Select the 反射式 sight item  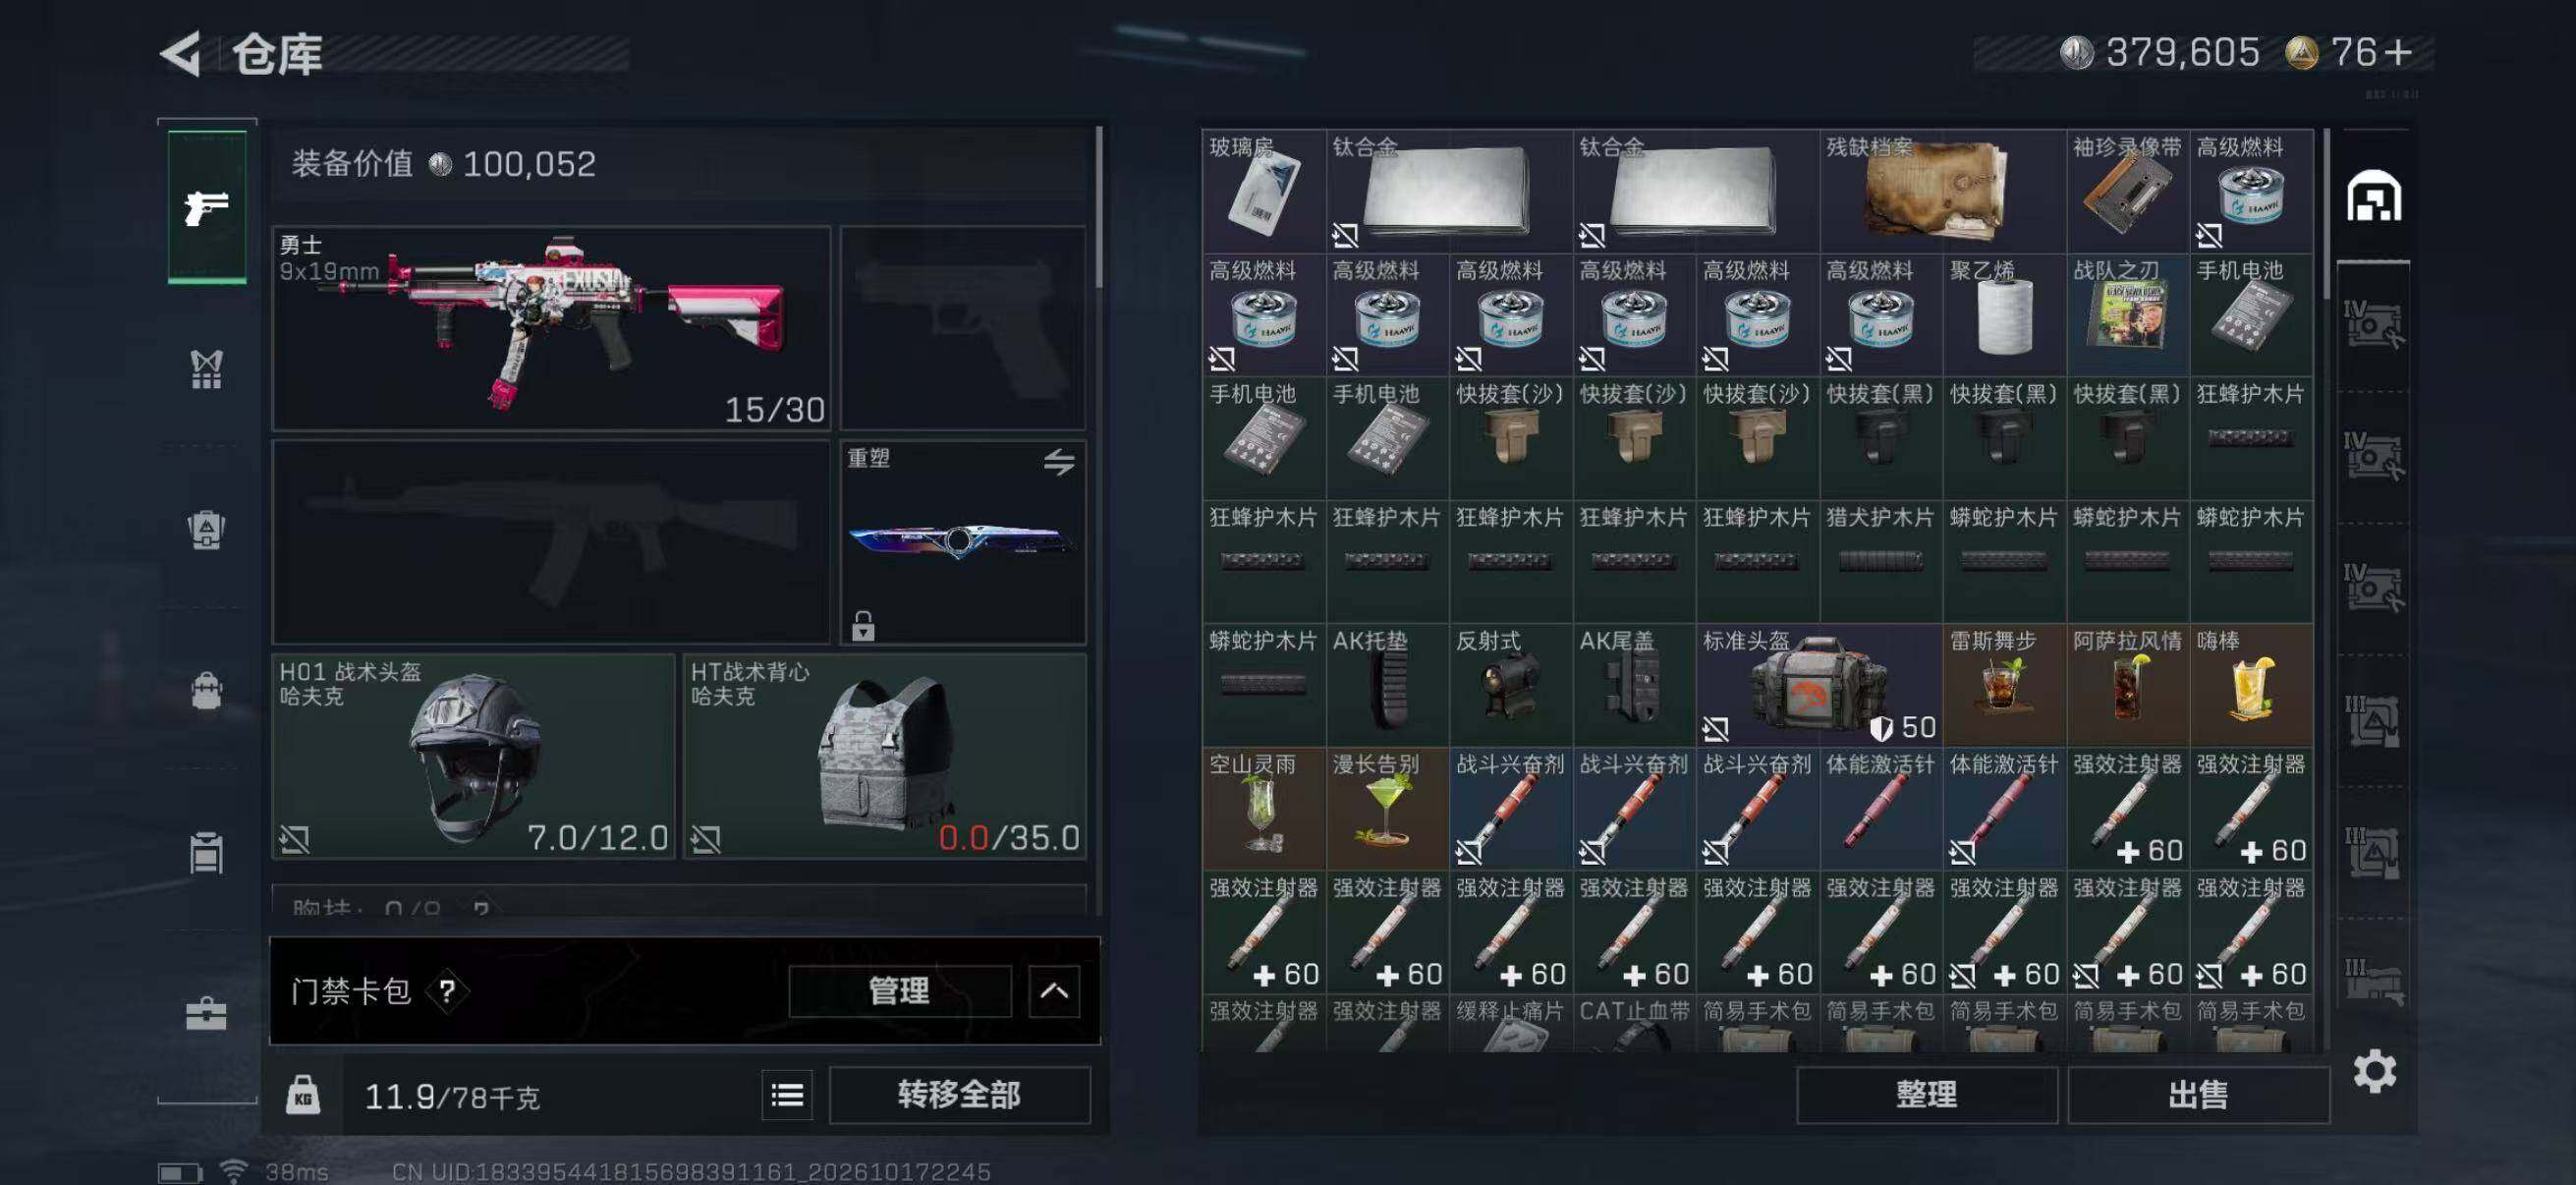tap(1511, 685)
